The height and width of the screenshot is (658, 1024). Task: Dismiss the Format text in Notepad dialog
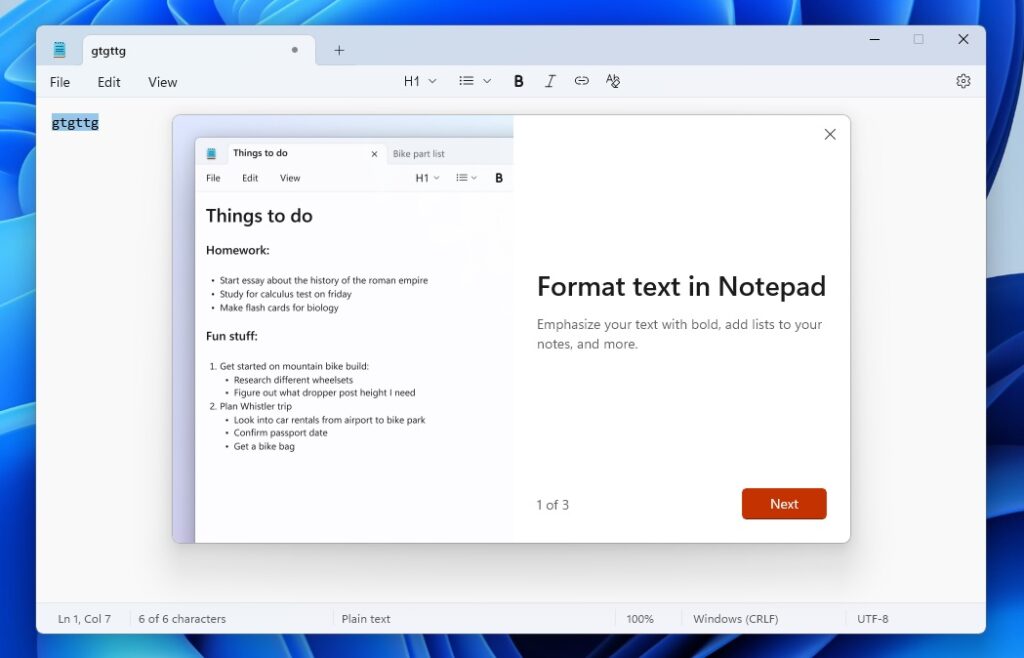pos(829,134)
